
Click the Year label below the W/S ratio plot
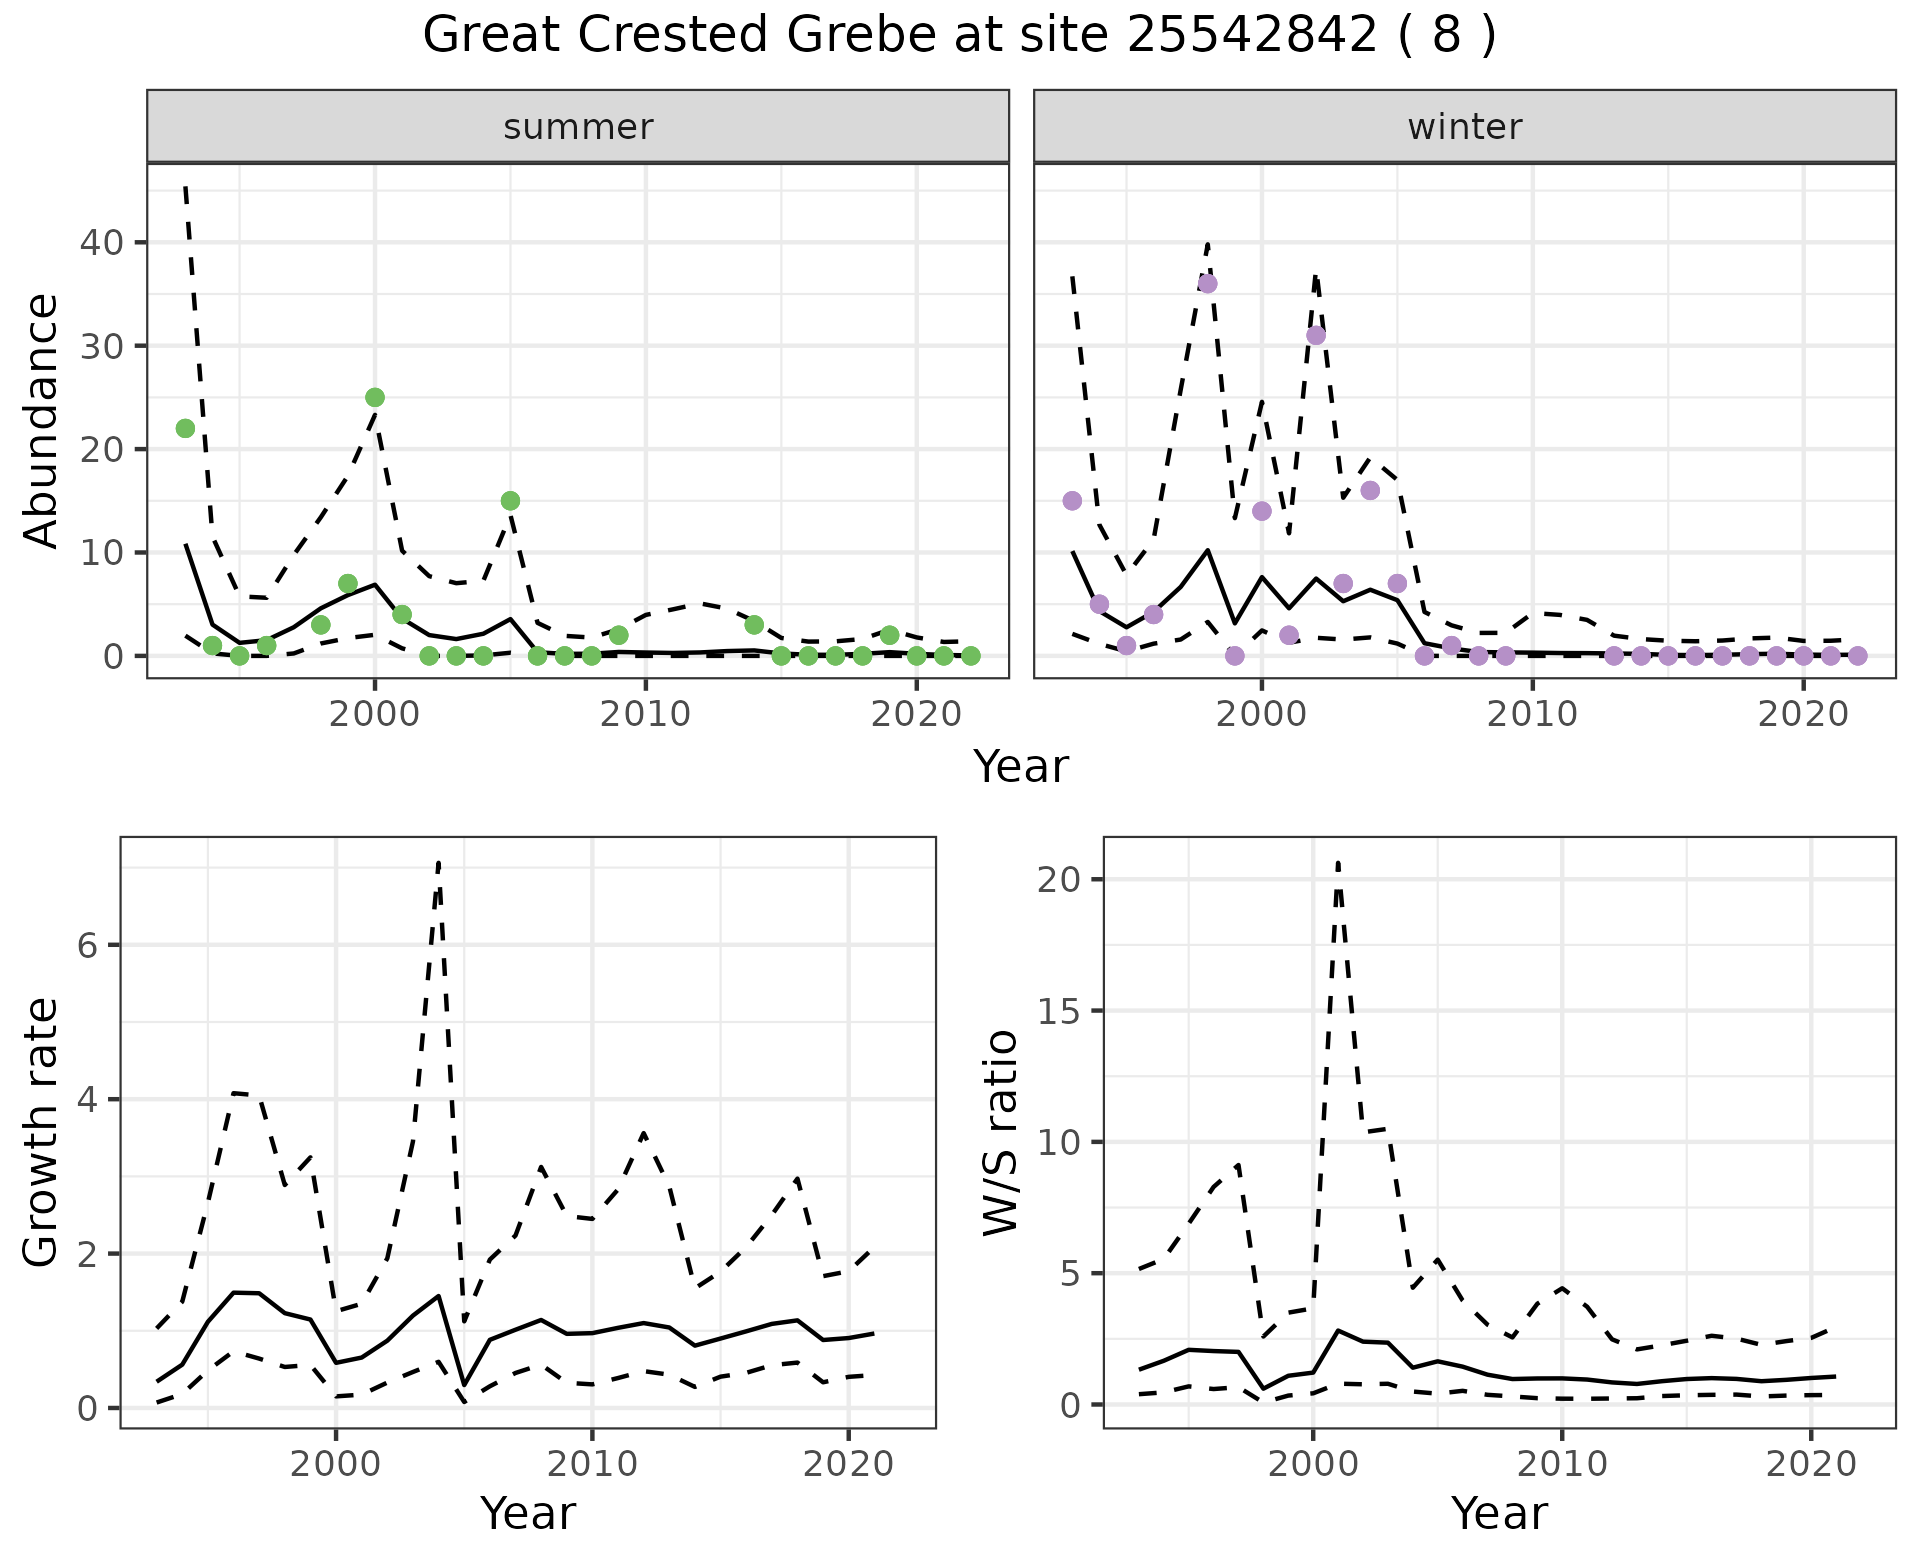pos(1499,1514)
